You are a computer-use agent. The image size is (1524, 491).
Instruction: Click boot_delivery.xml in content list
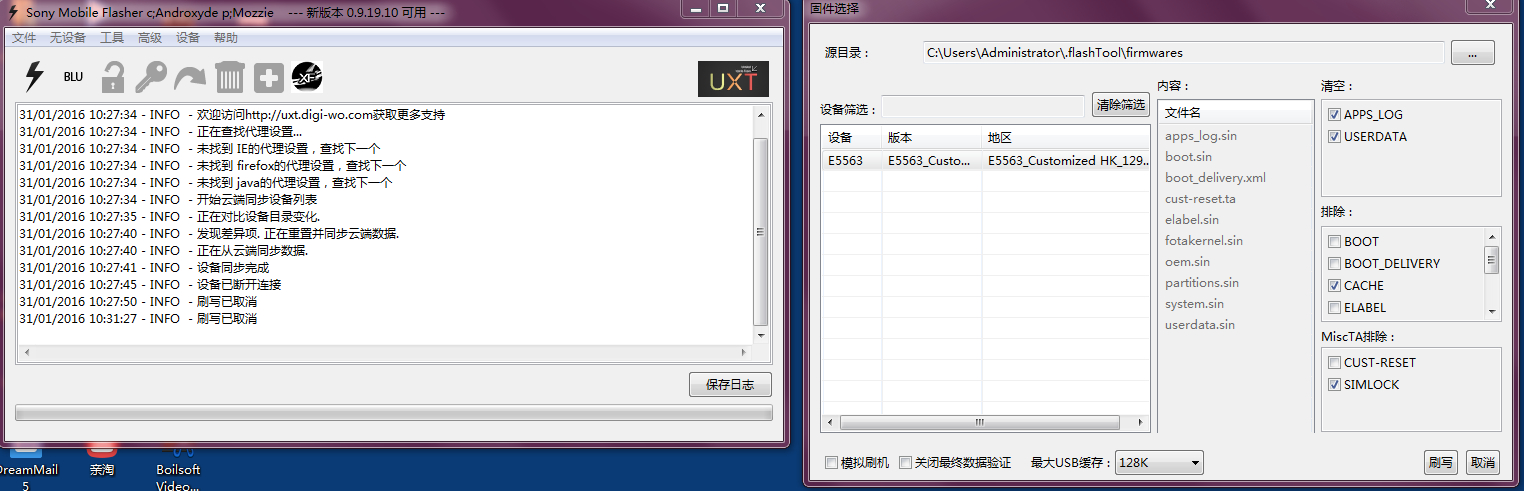point(1215,177)
